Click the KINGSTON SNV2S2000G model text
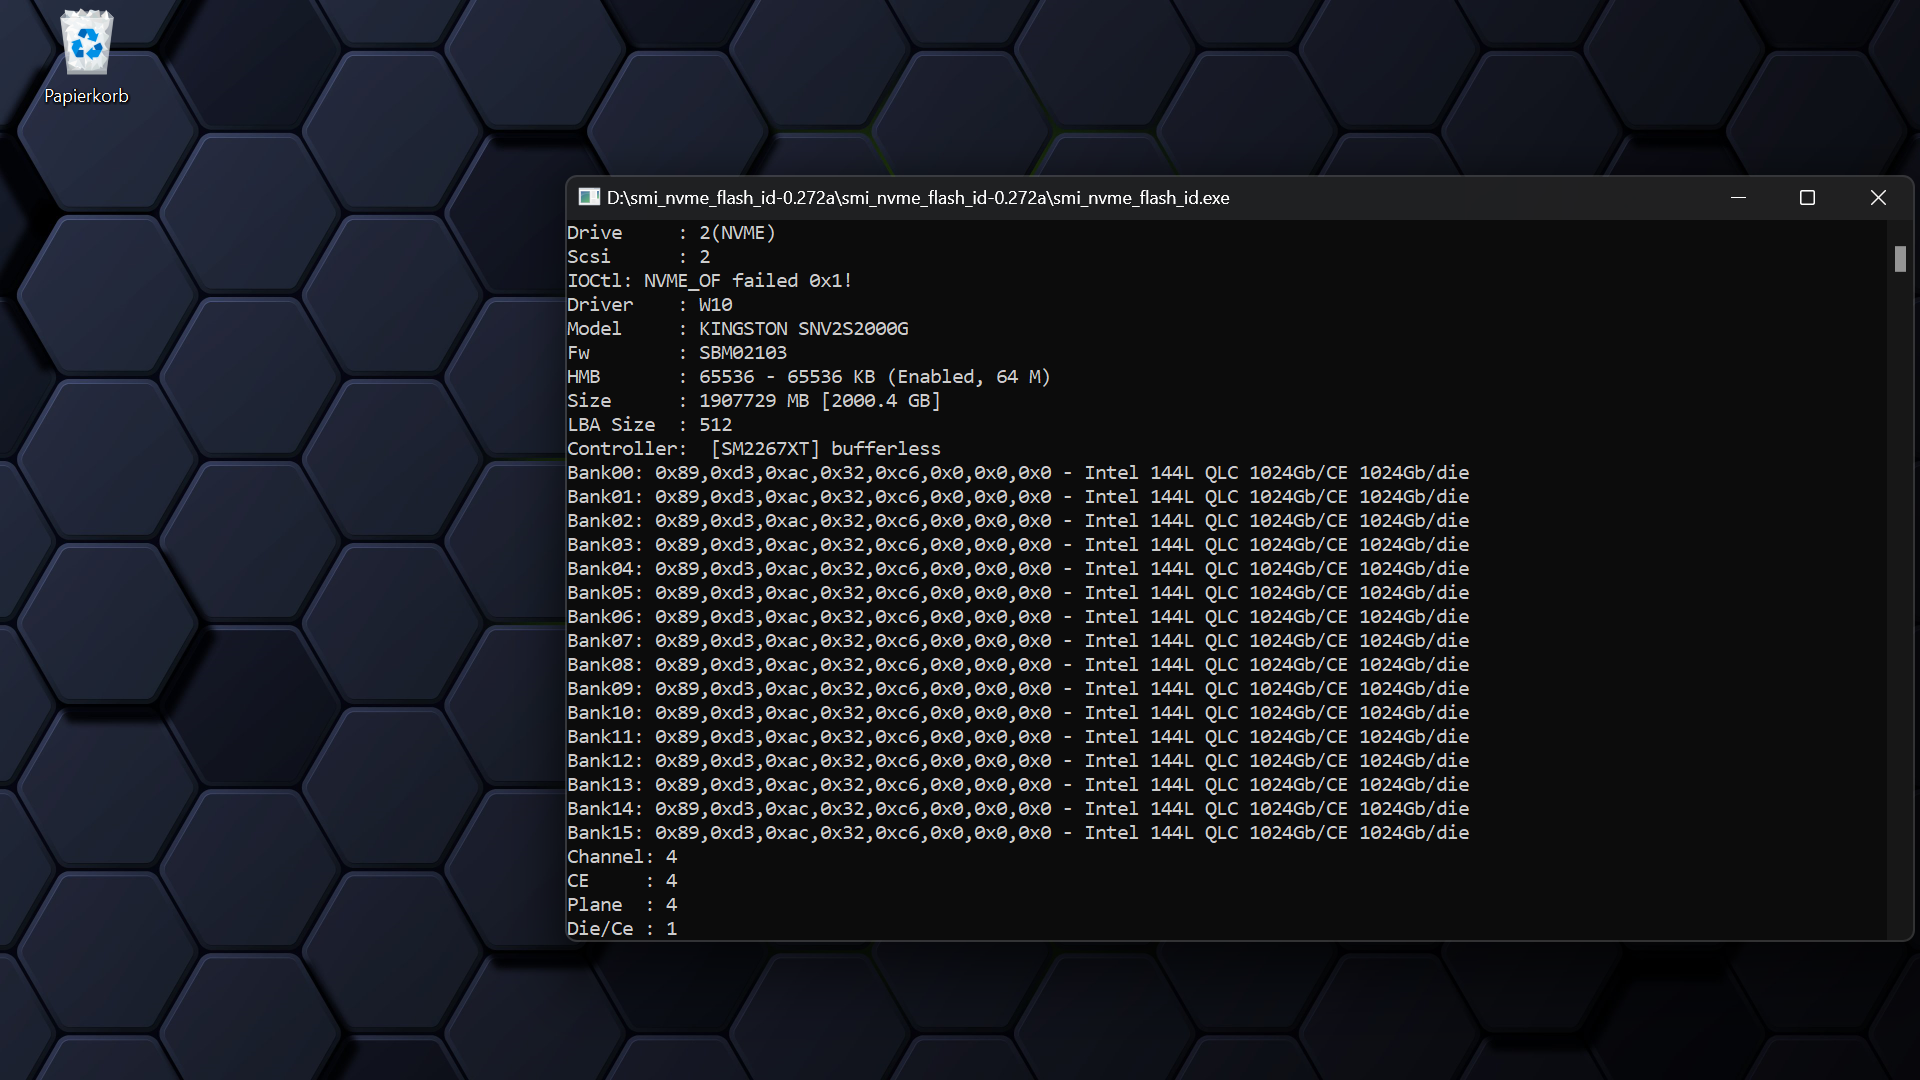Viewport: 1920px width, 1080px height. [803, 329]
